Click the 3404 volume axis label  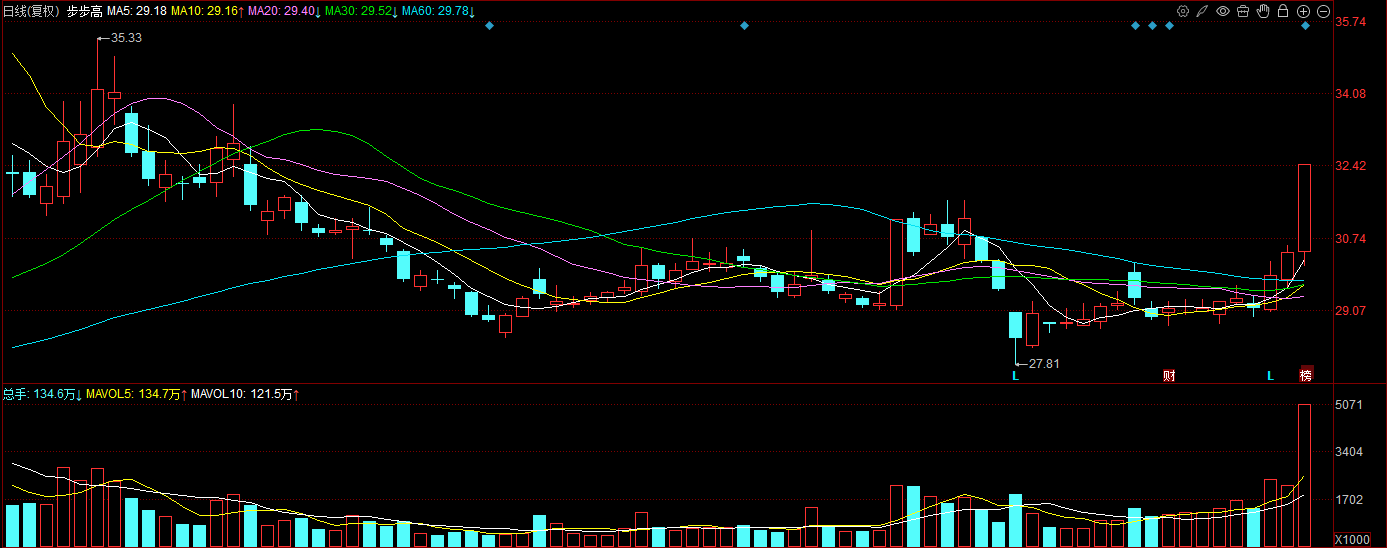(x=1351, y=452)
